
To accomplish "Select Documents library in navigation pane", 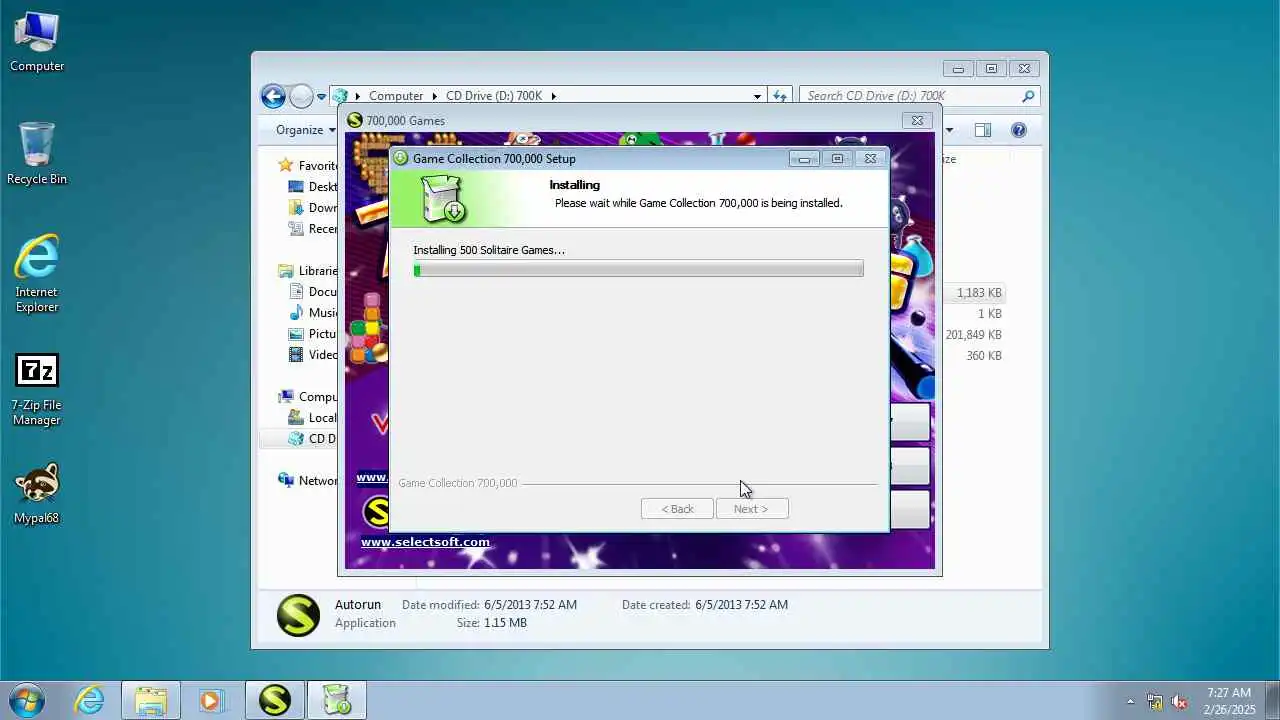I will [x=312, y=292].
